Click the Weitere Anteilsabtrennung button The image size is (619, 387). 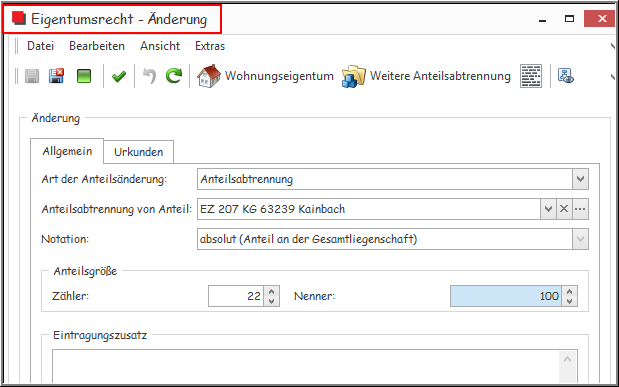coord(426,76)
